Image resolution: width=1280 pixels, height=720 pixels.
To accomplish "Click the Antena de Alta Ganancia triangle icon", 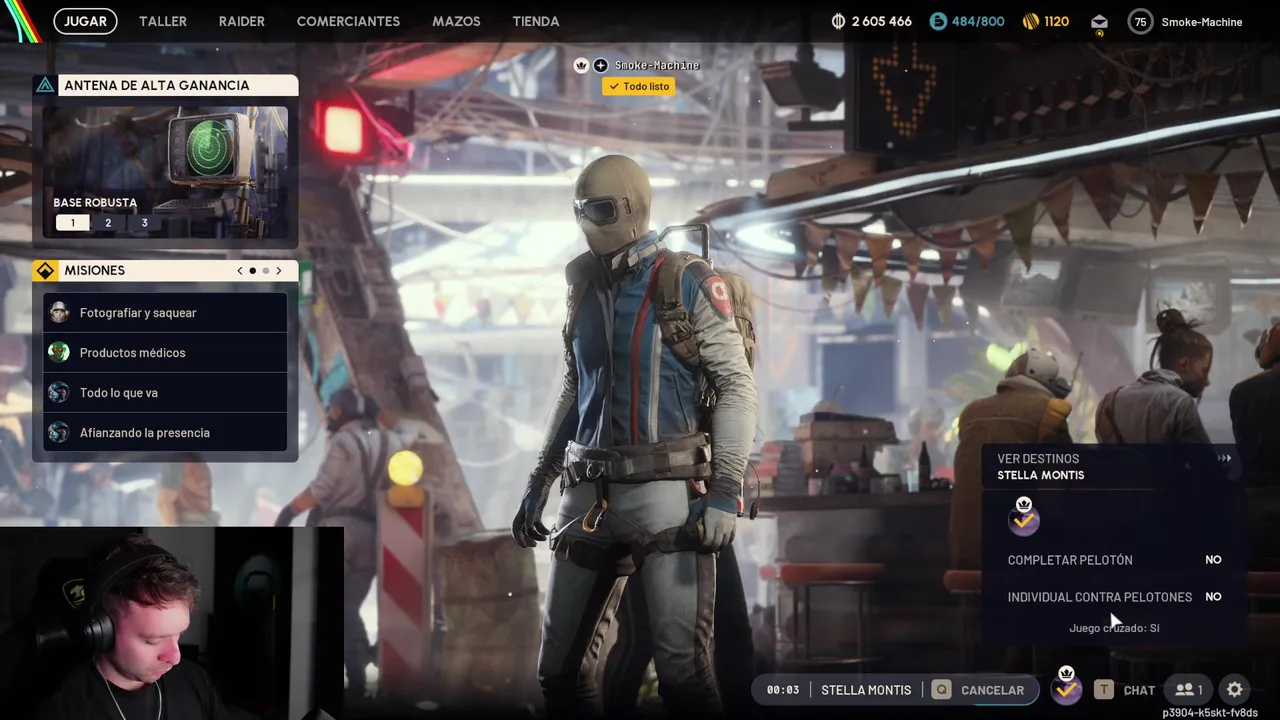I will pyautogui.click(x=45, y=85).
